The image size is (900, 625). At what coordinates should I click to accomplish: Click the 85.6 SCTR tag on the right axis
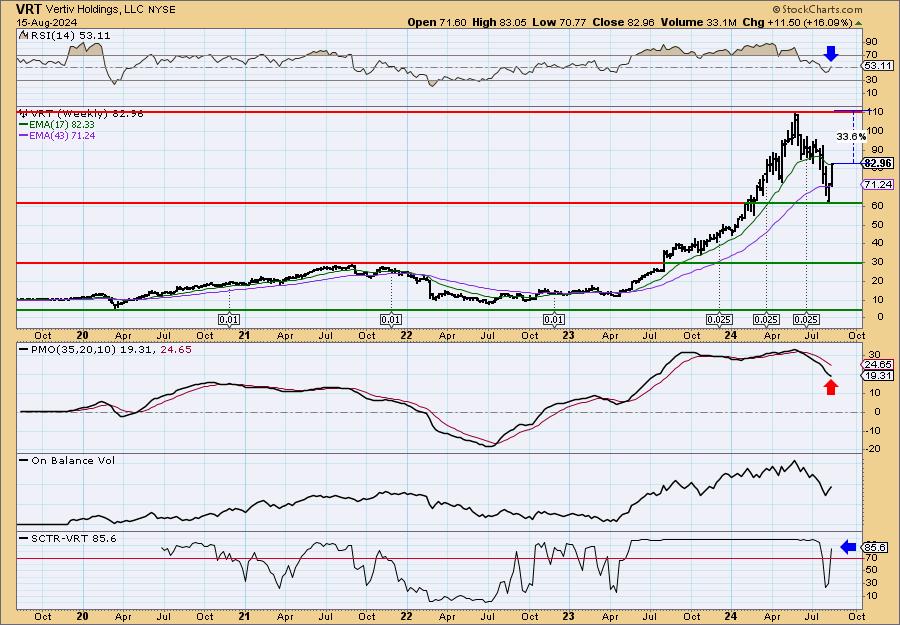(875, 548)
